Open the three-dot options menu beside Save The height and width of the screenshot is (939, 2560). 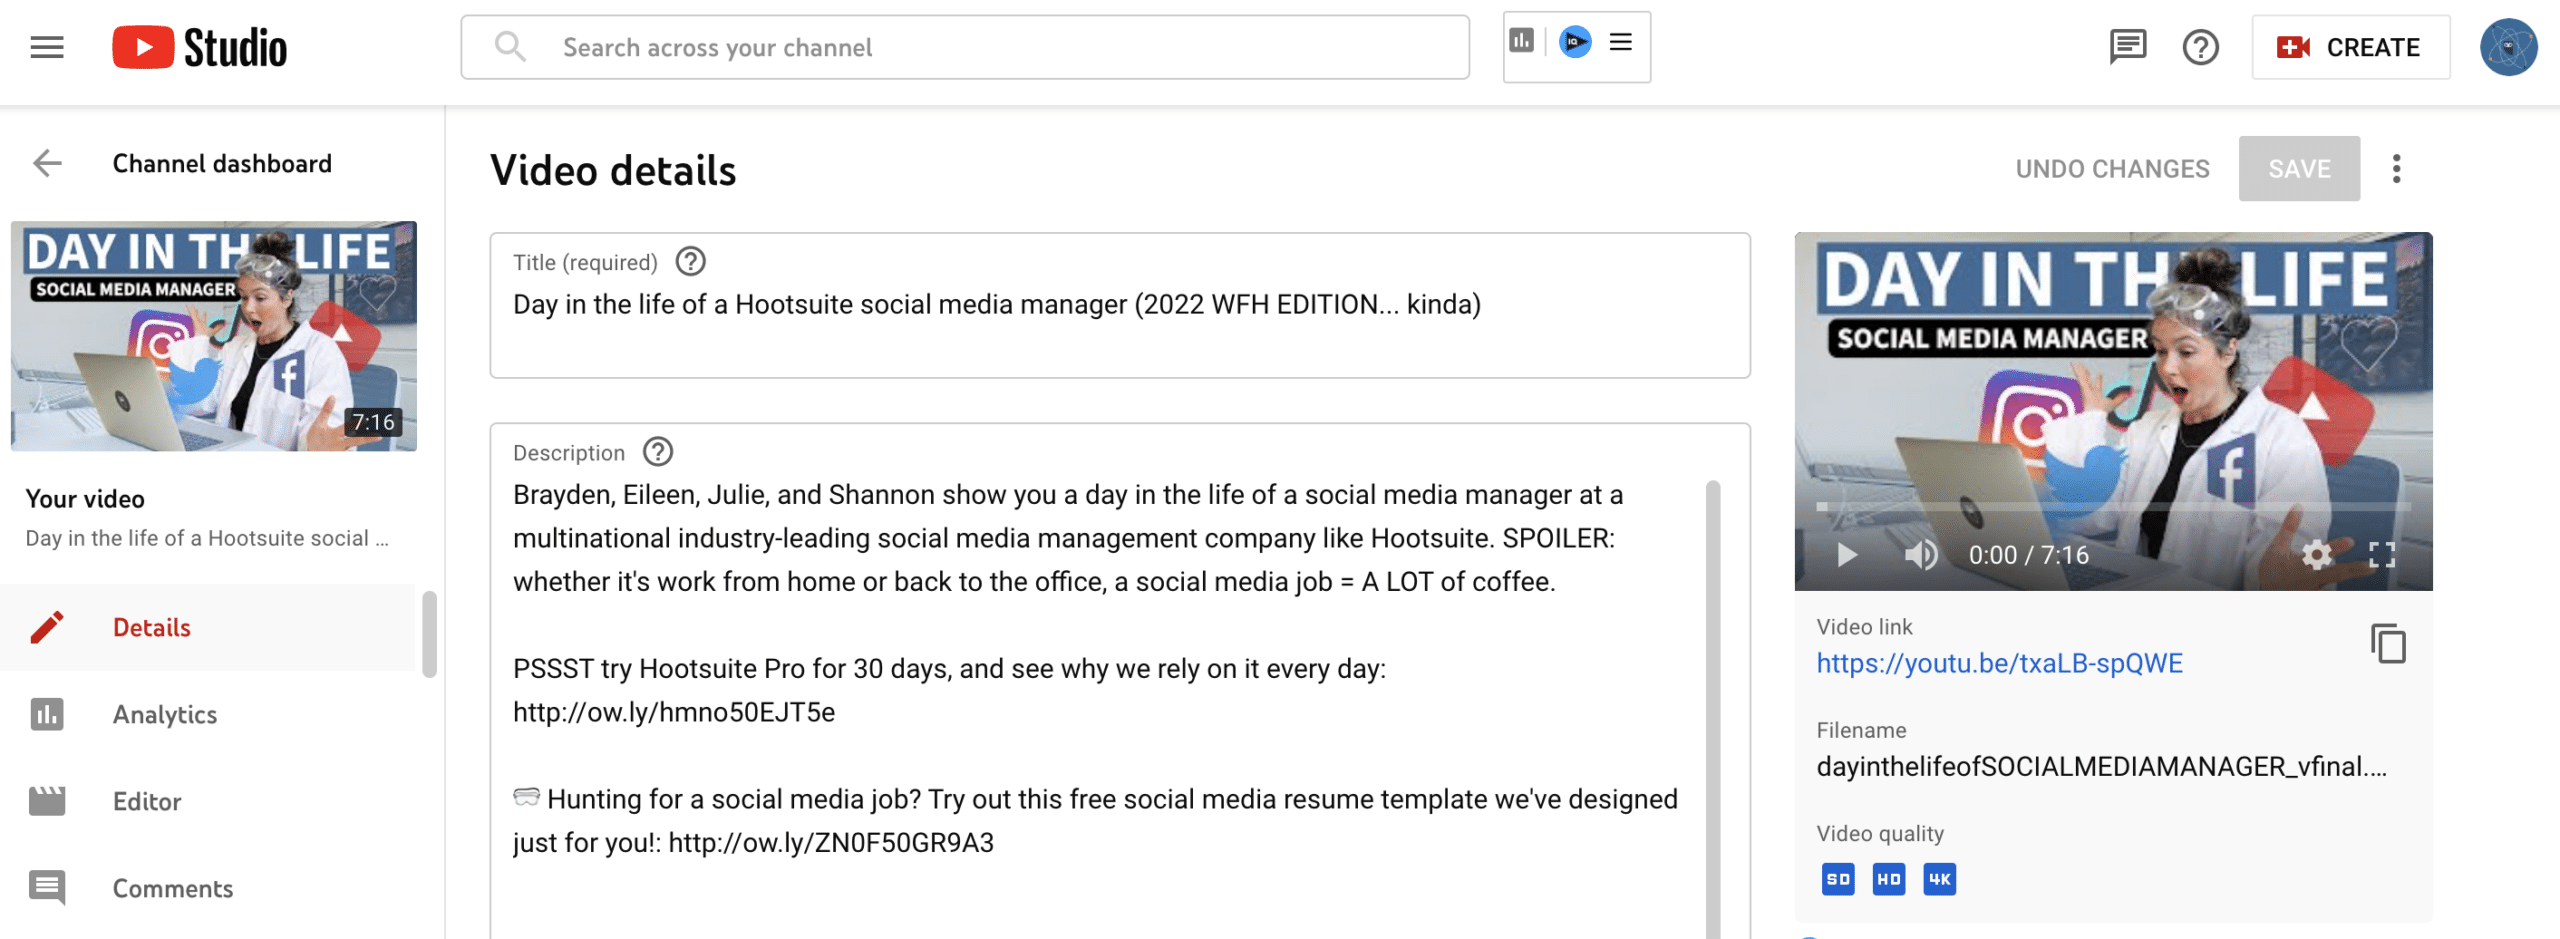[2396, 169]
